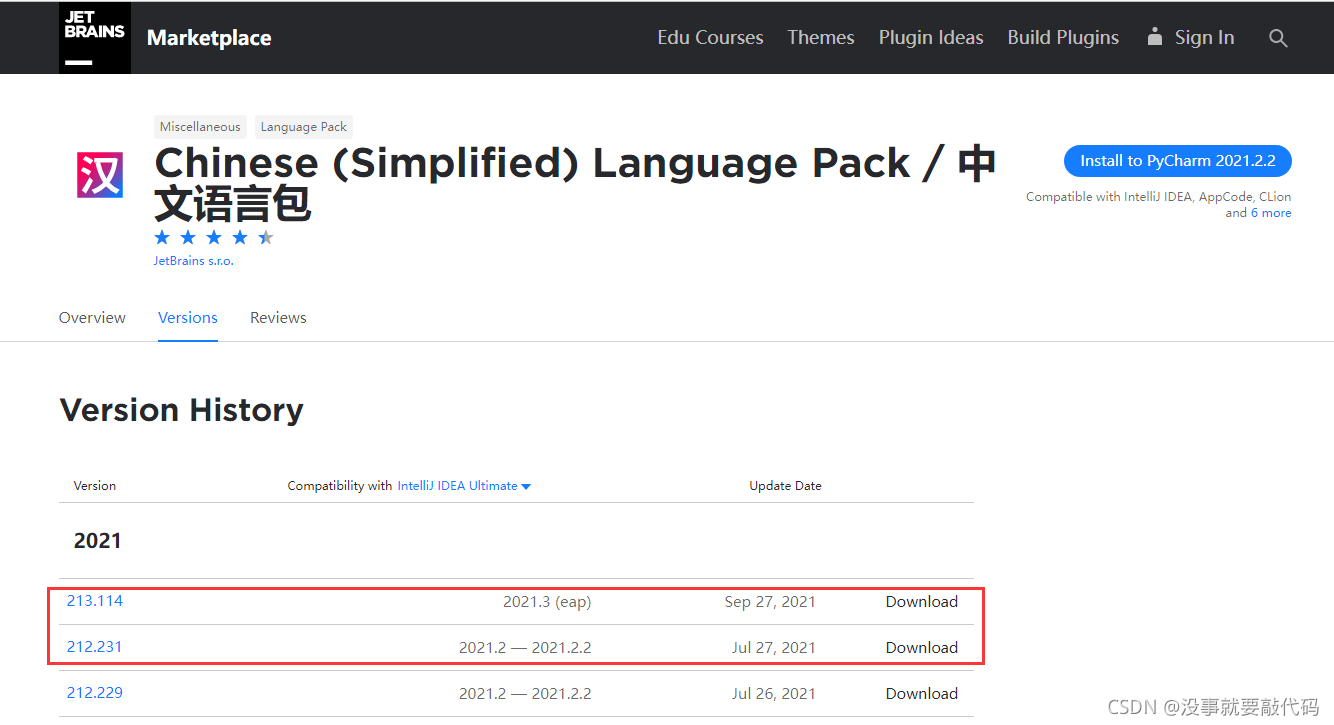The width and height of the screenshot is (1334, 725).
Task: Select the Miscellaneous tag
Action: click(x=200, y=127)
